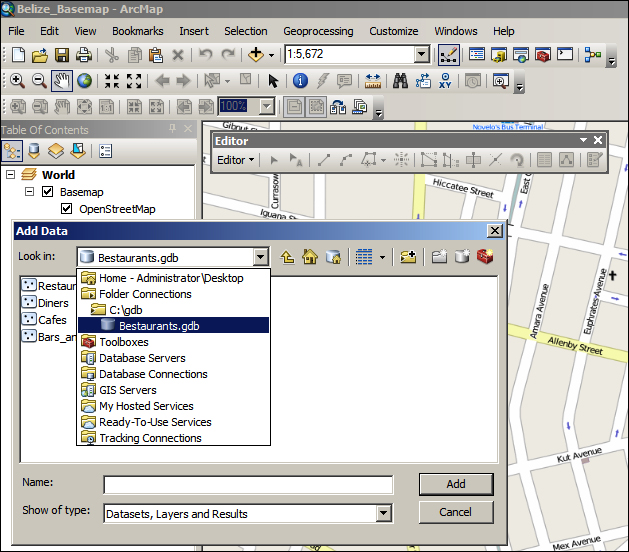Select the Cafes feature class
This screenshot has width=629, height=552.
pos(44,320)
